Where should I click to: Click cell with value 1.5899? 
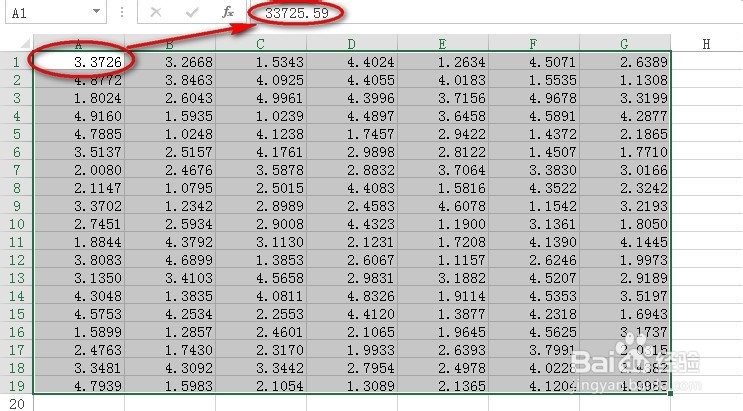point(79,332)
